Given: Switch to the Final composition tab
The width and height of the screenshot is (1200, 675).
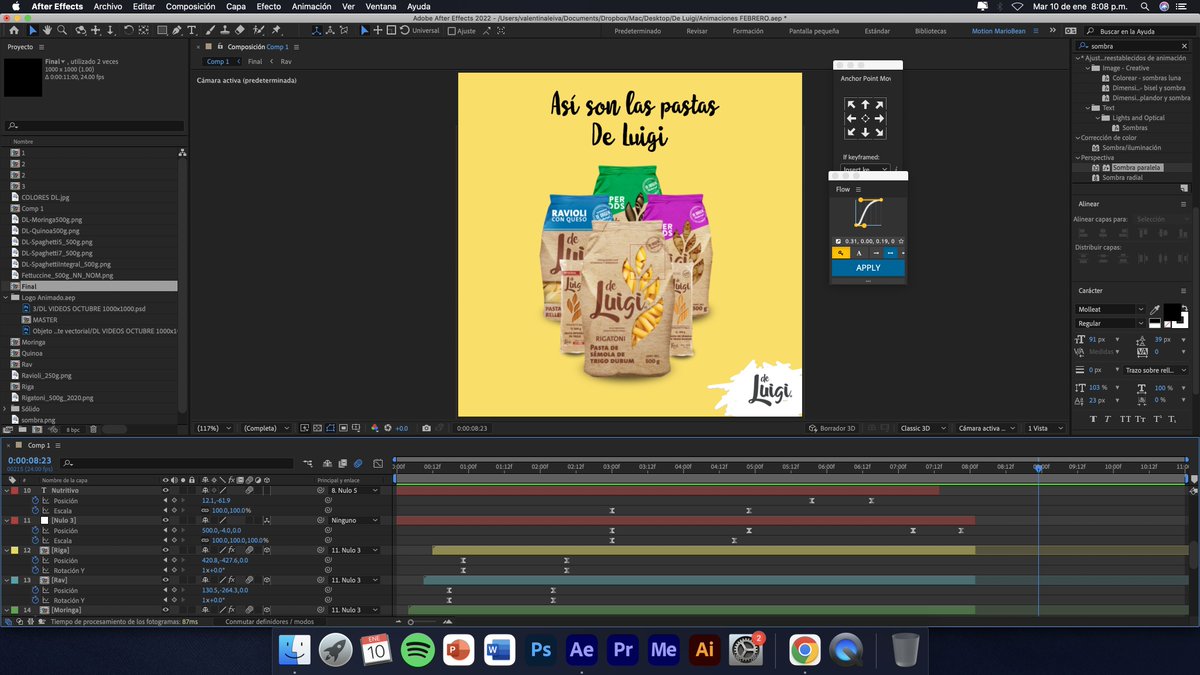Looking at the screenshot, I should tap(253, 60).
